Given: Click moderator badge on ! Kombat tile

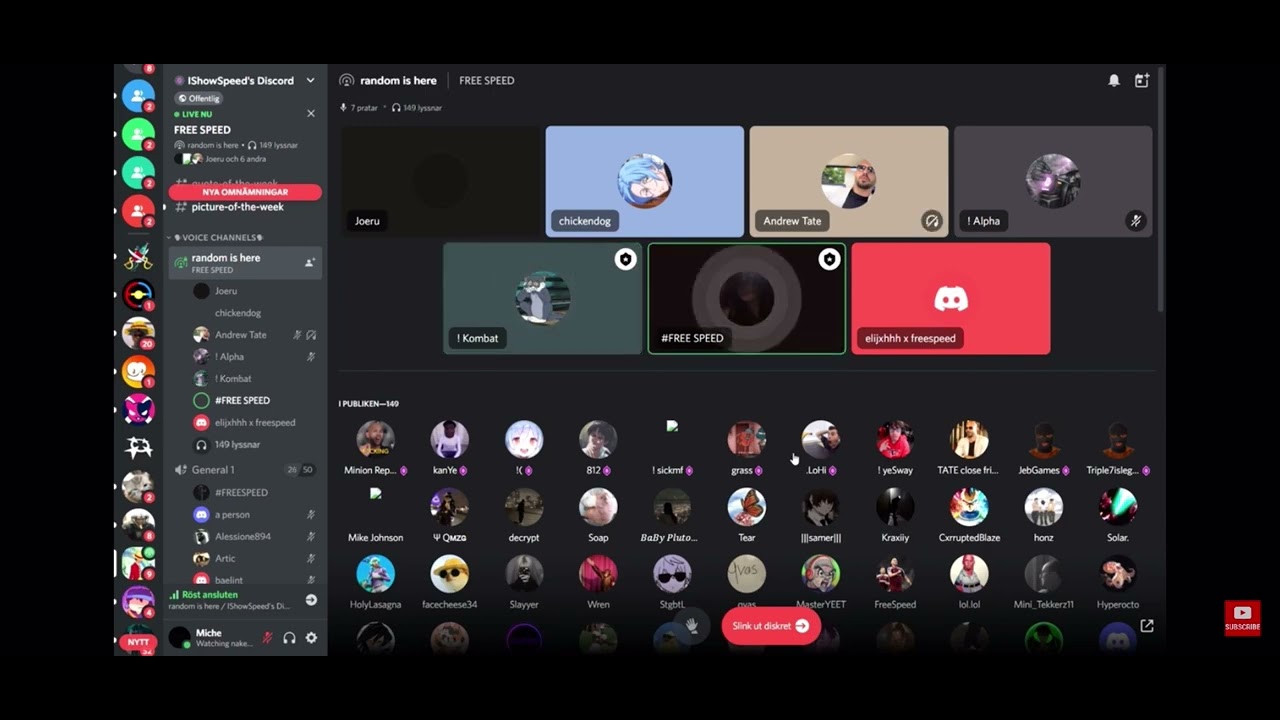Looking at the screenshot, I should point(625,260).
